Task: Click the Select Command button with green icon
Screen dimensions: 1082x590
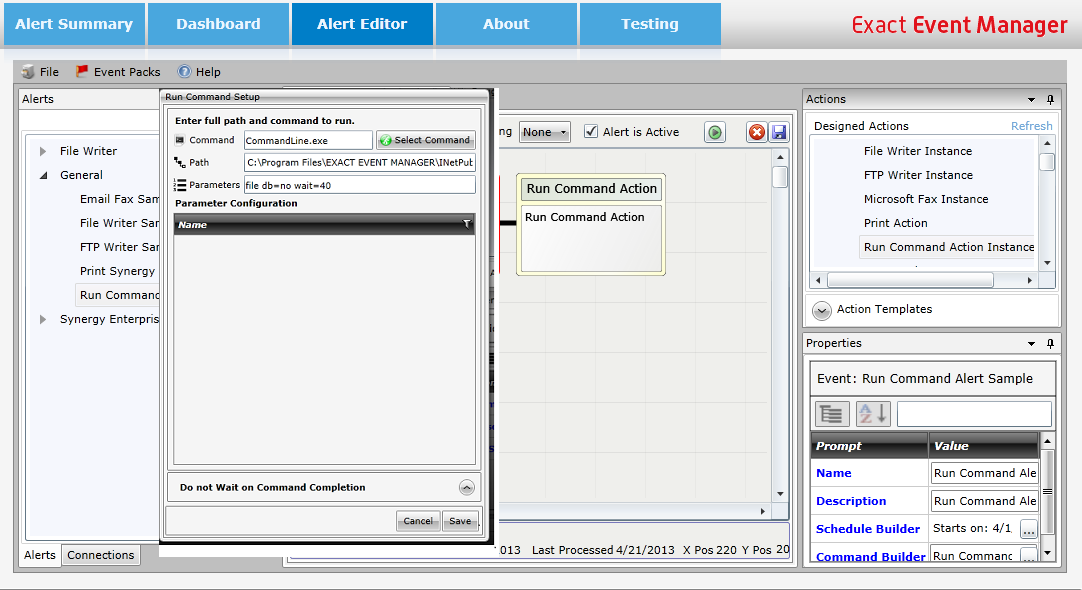Action: tap(425, 140)
